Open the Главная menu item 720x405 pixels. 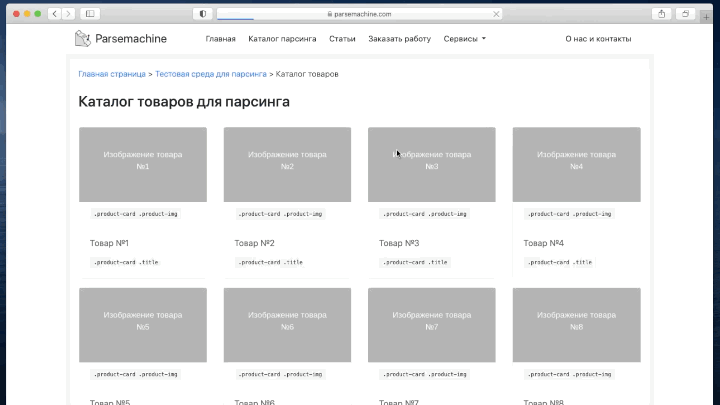pyautogui.click(x=220, y=39)
